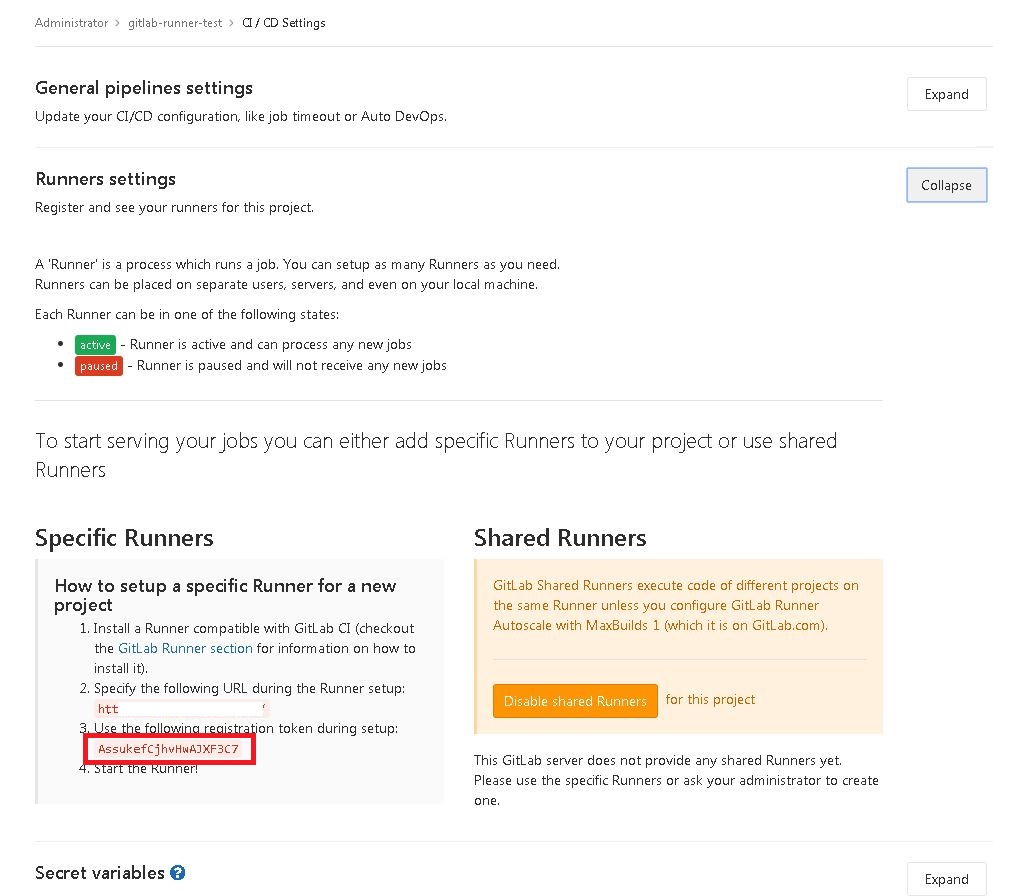Image resolution: width=1024 pixels, height=896 pixels.
Task: Expand the Secret variables section
Action: click(x=946, y=879)
